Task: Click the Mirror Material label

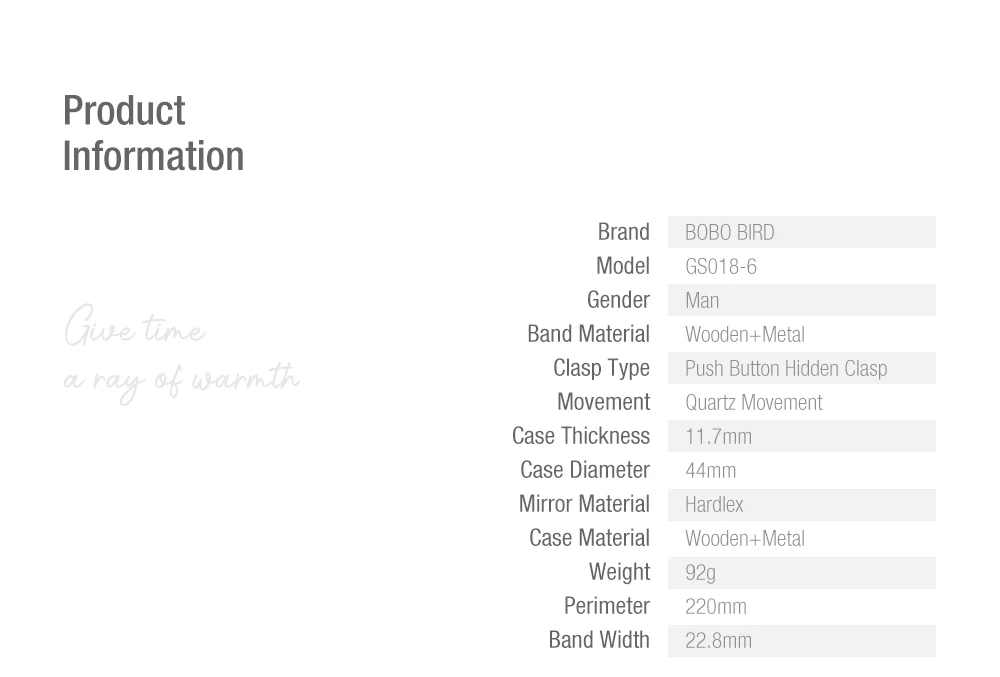Action: coord(584,504)
